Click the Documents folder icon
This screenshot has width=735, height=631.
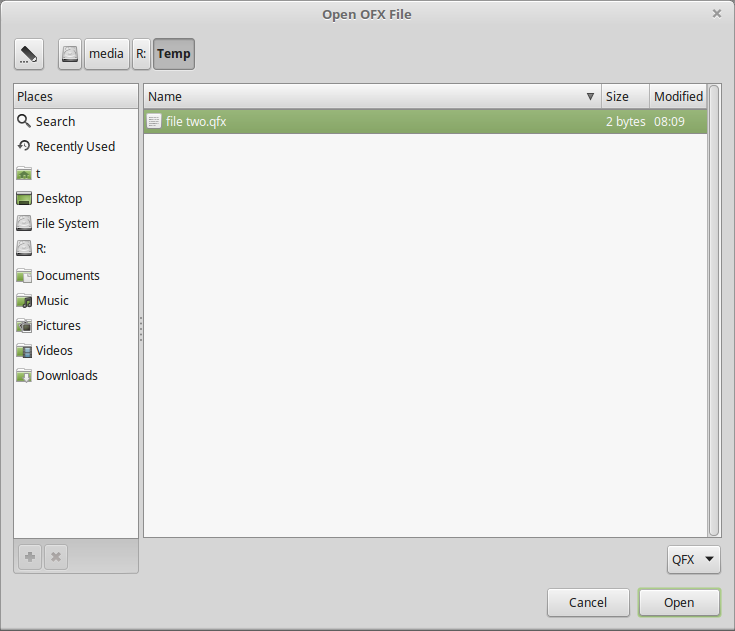(x=24, y=275)
